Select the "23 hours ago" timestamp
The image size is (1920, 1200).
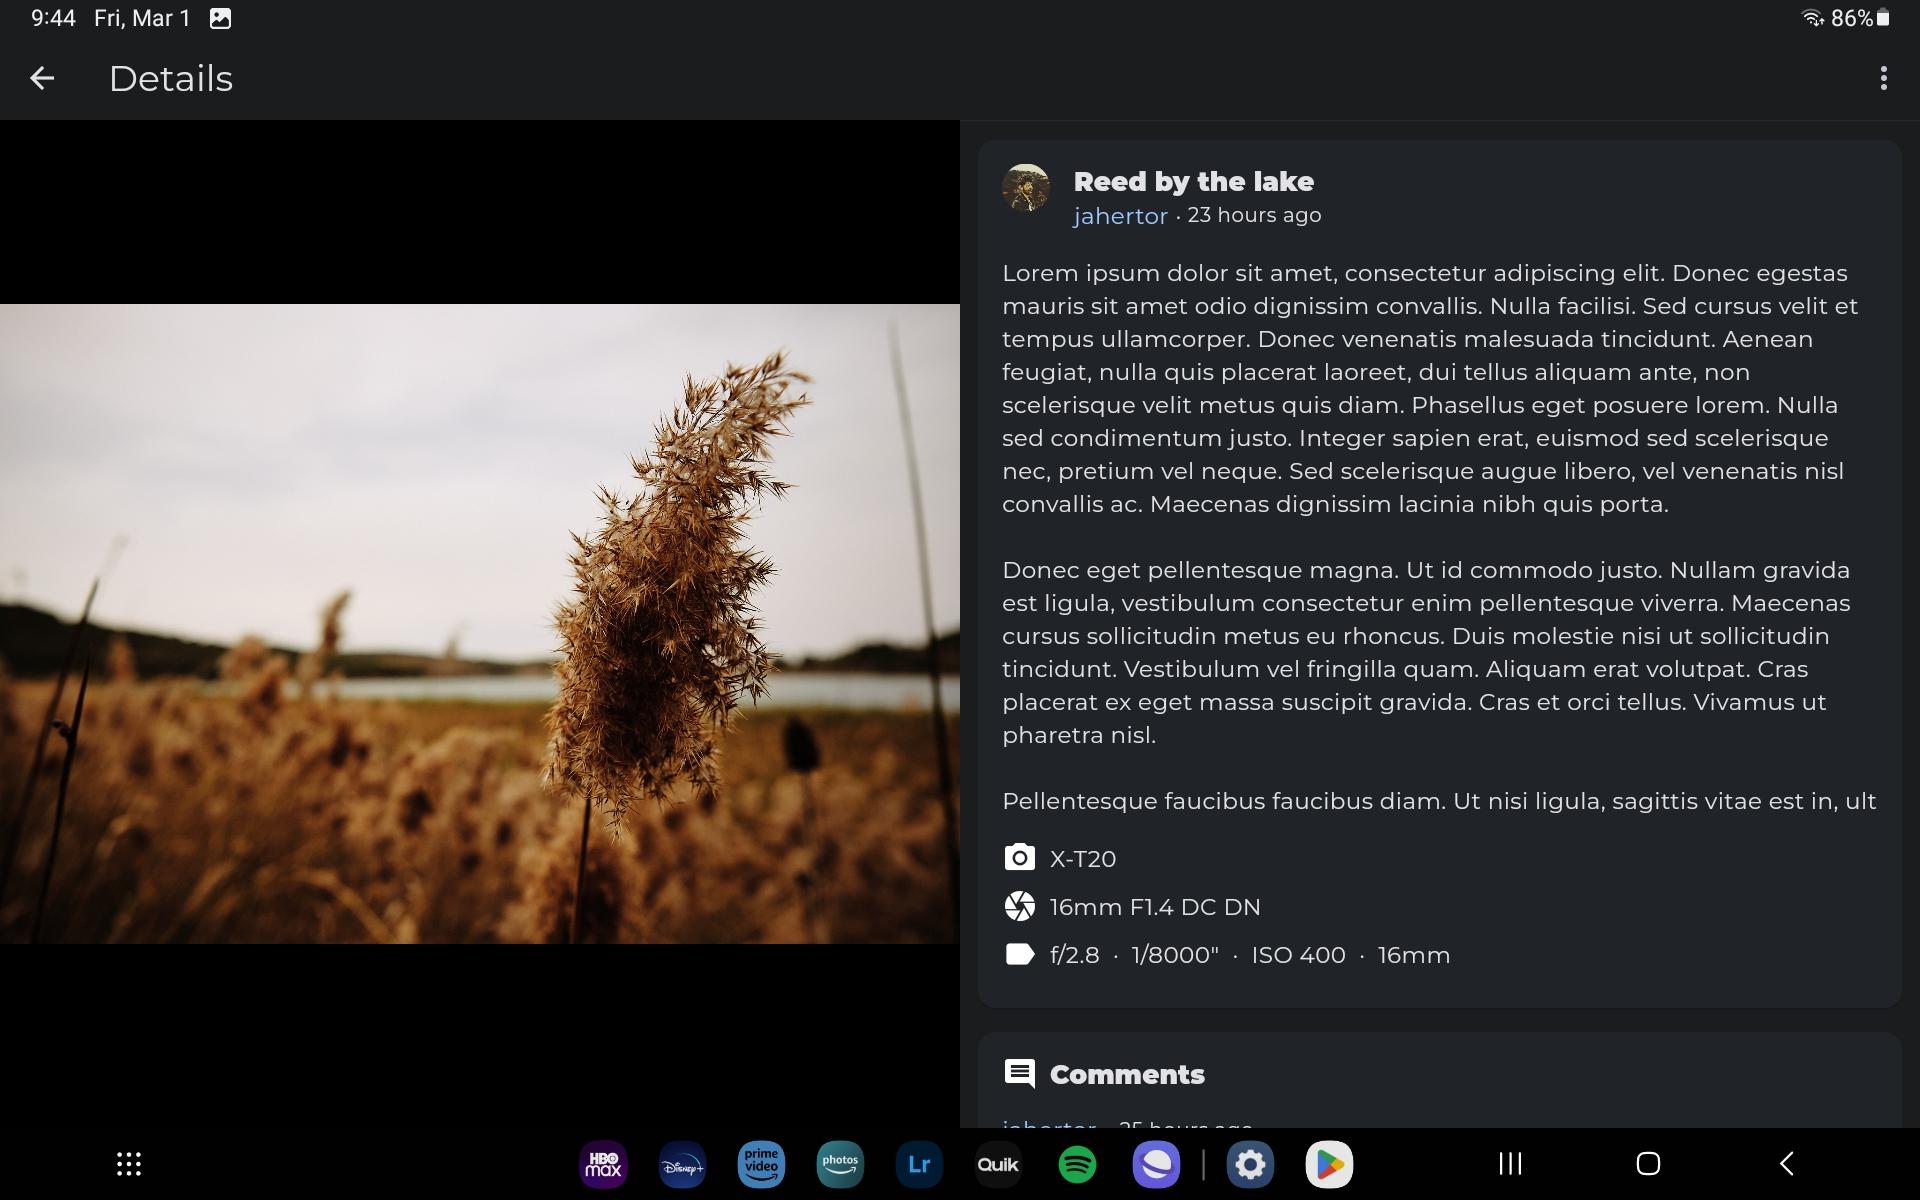pos(1254,215)
